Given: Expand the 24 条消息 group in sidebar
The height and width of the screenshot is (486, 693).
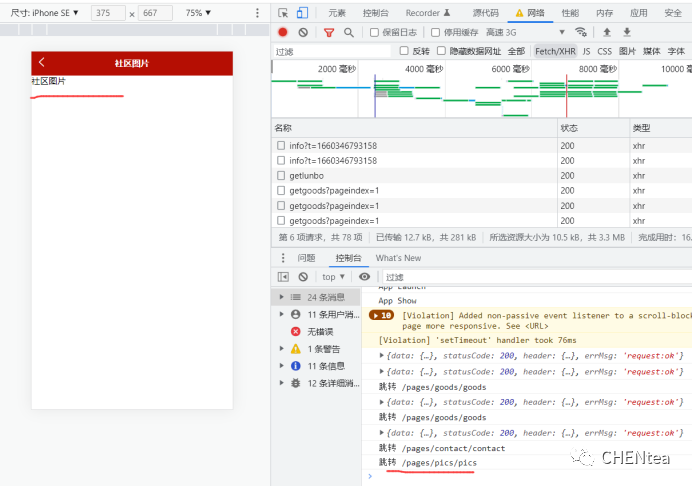Looking at the screenshot, I should (x=282, y=297).
